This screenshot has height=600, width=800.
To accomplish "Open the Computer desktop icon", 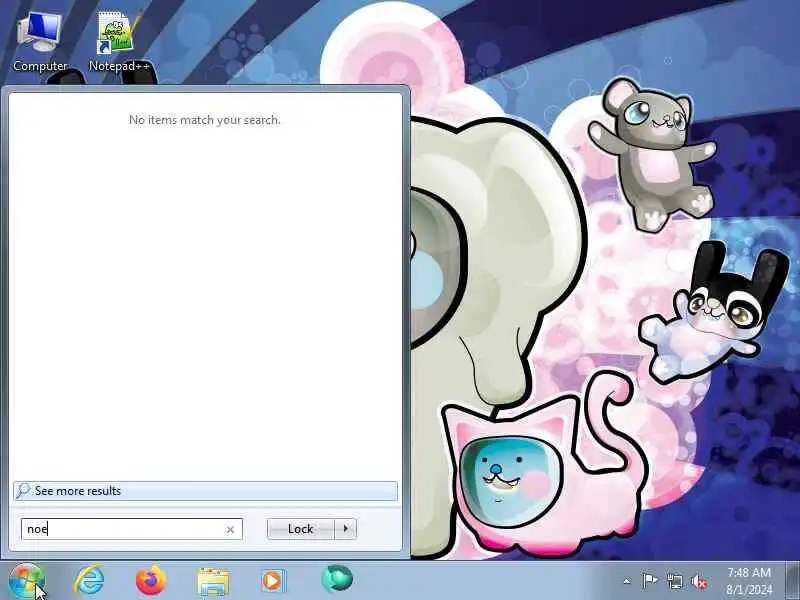I will click(x=40, y=42).
